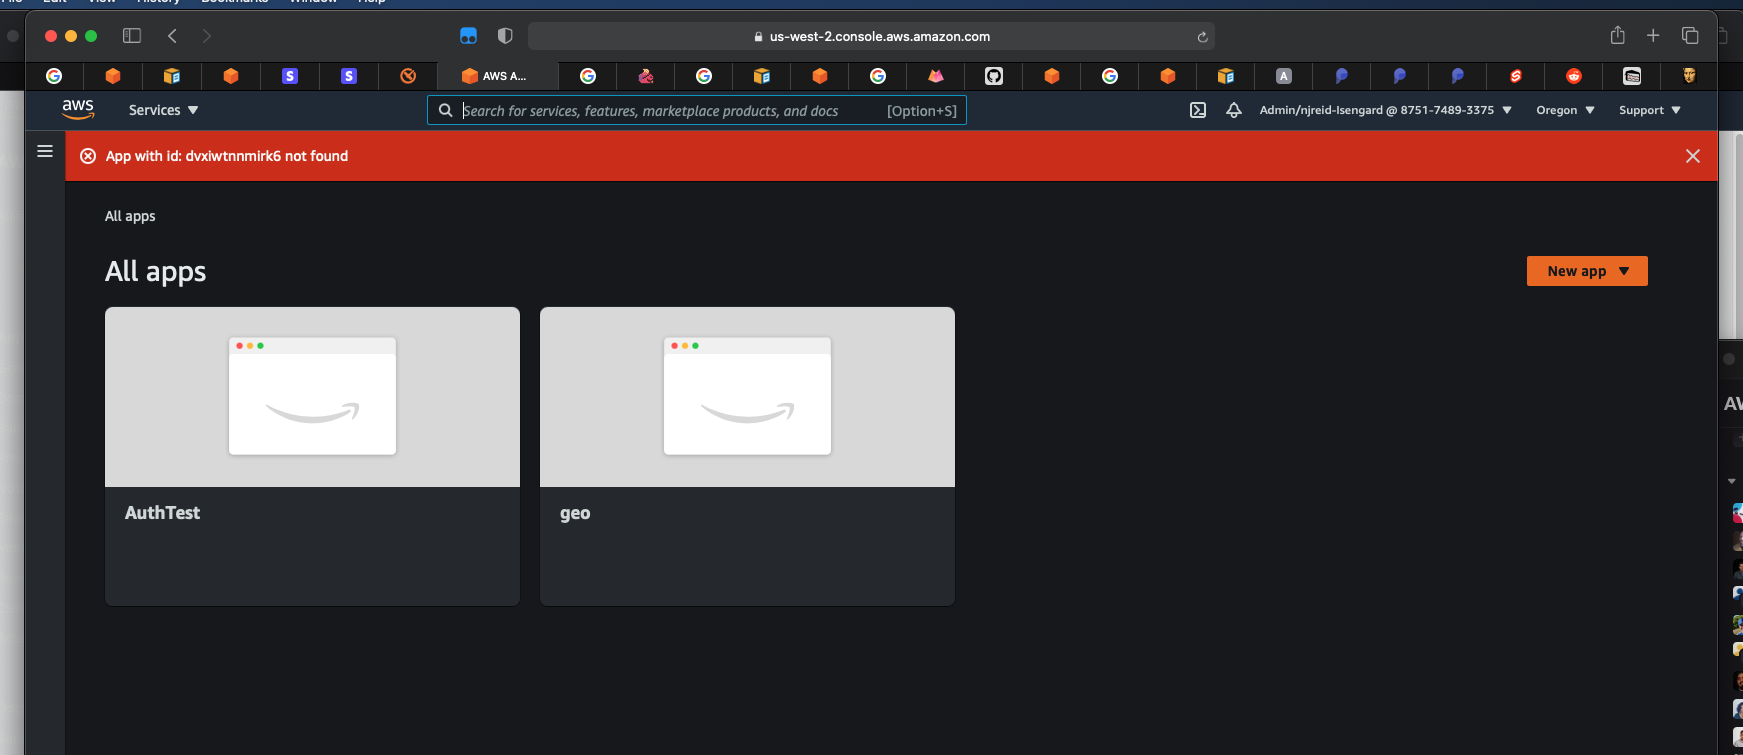This screenshot has height=755, width=1743.
Task: Go back in Safari history
Action: pos(173,36)
